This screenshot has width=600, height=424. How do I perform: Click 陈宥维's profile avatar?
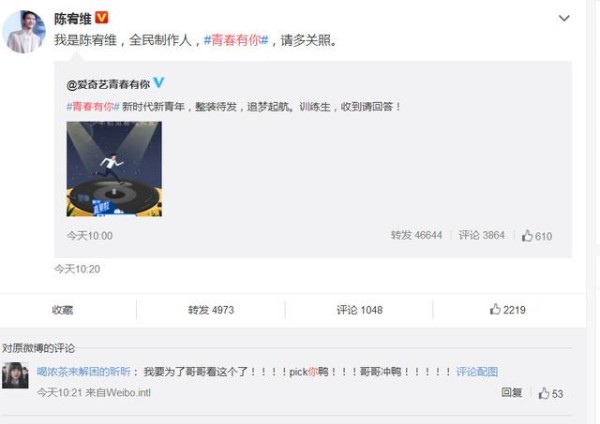24,31
